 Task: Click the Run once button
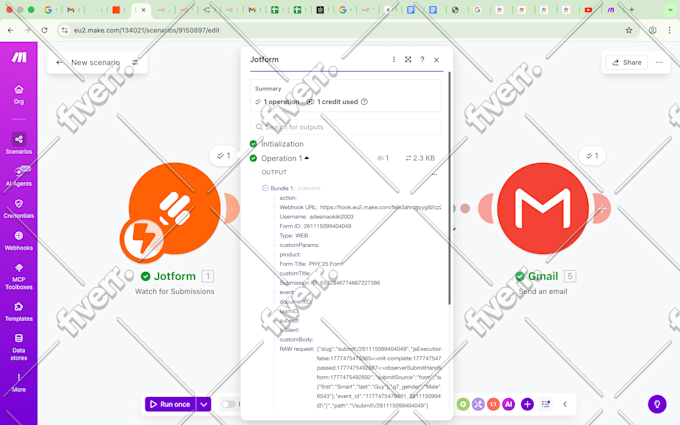[170, 404]
